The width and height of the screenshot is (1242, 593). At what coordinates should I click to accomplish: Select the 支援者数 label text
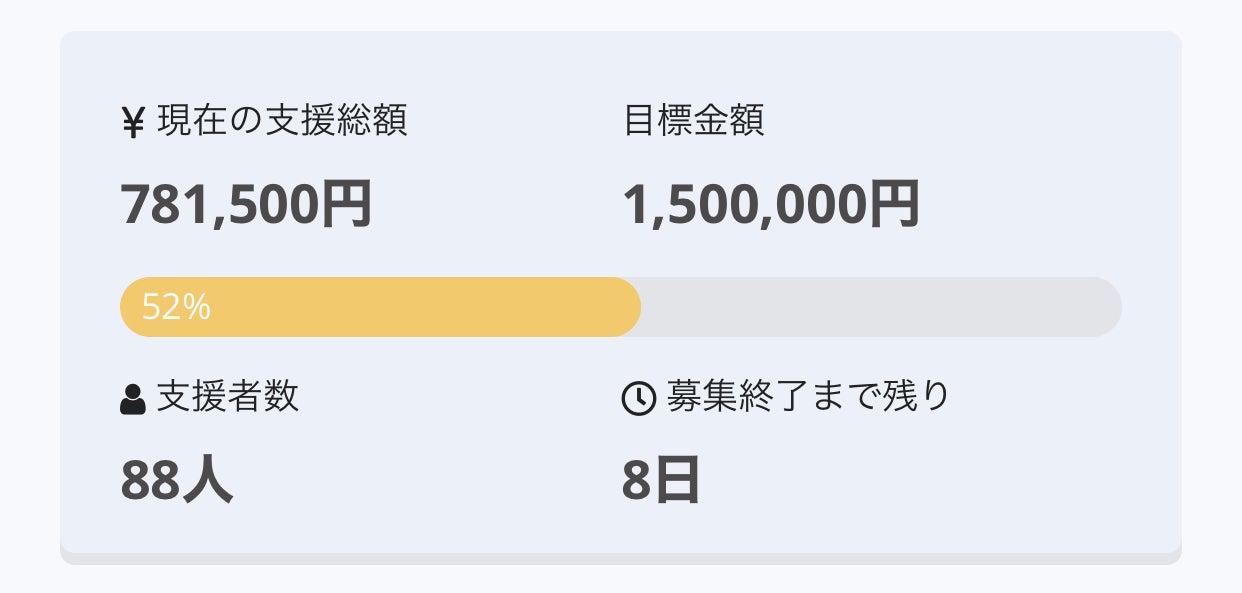click(228, 398)
